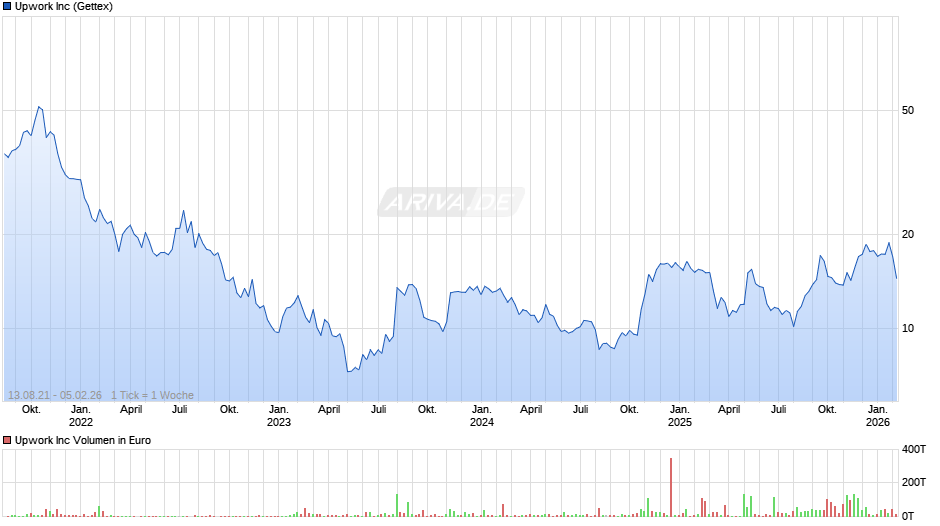Click the volume axis label '200T'
Screen dimensions: 940x526
coord(914,482)
